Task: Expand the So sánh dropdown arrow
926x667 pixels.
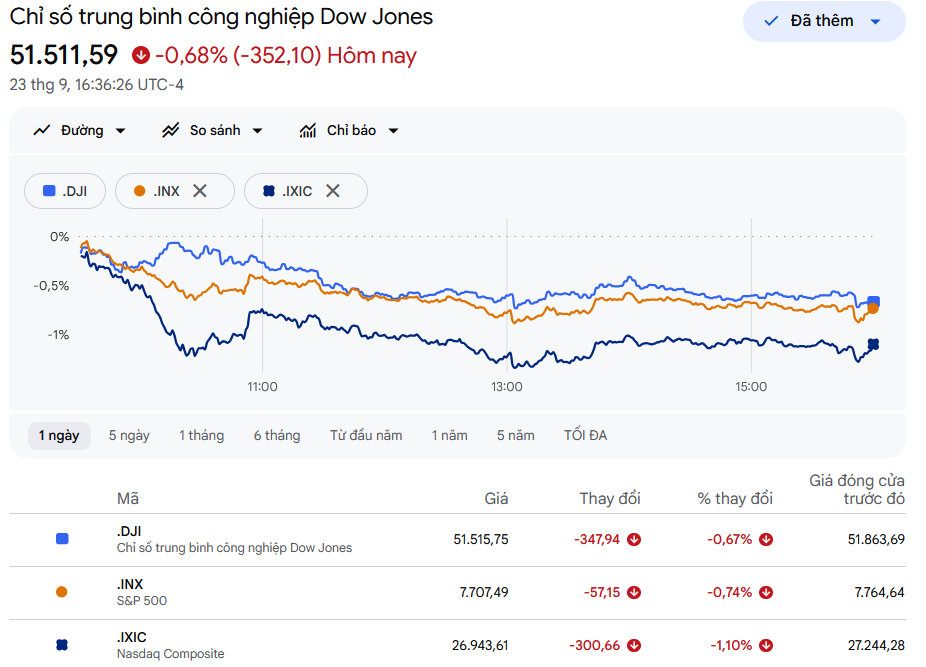Action: [257, 131]
